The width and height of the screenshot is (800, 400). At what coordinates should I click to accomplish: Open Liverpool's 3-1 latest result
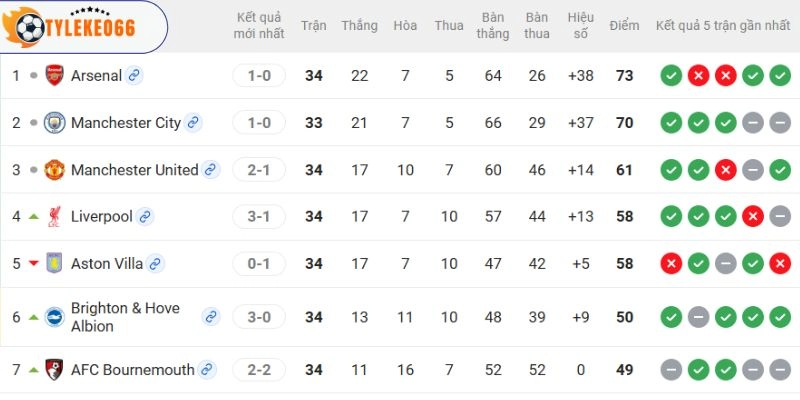coord(259,216)
